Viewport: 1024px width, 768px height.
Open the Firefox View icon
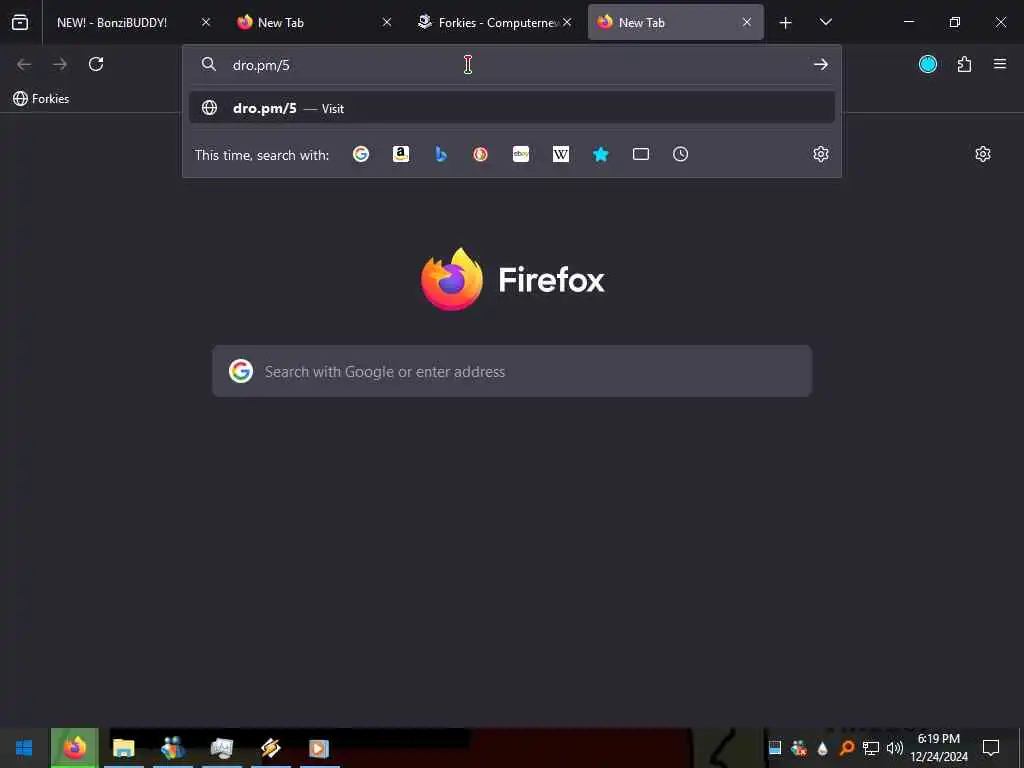pos(20,22)
